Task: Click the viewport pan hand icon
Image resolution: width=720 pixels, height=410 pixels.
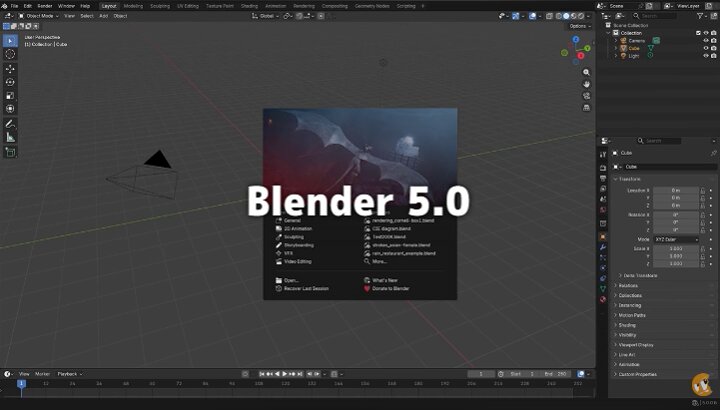Action: pos(586,84)
